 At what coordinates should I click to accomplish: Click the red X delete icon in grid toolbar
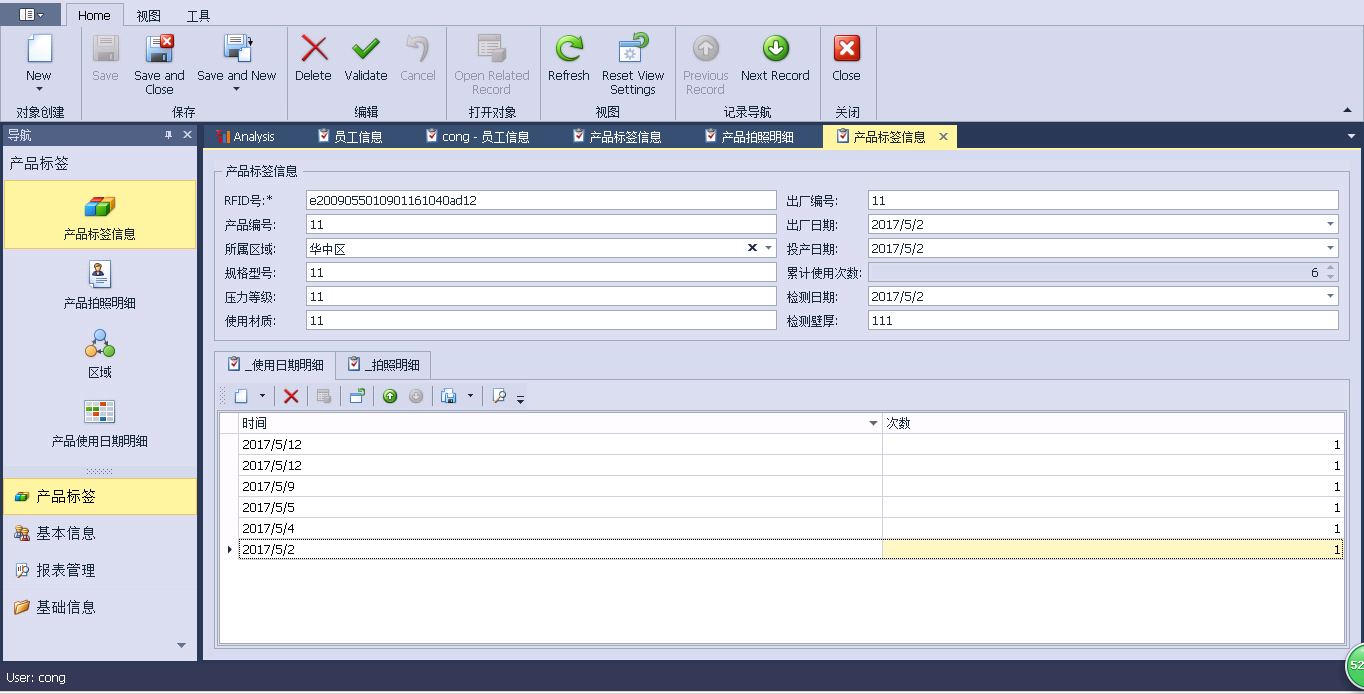291,396
